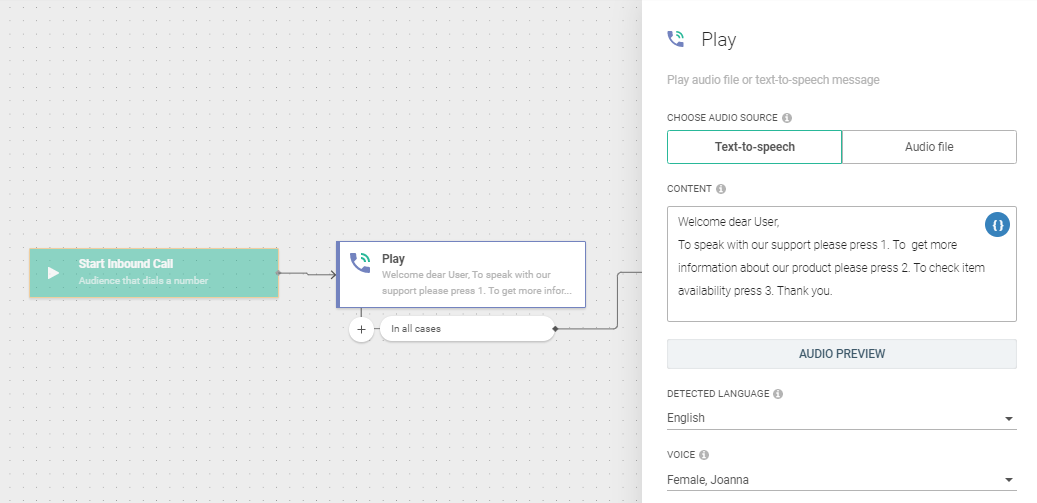This screenshot has width=1037, height=503.
Task: Click the phone icon in Play panel header
Action: [677, 40]
